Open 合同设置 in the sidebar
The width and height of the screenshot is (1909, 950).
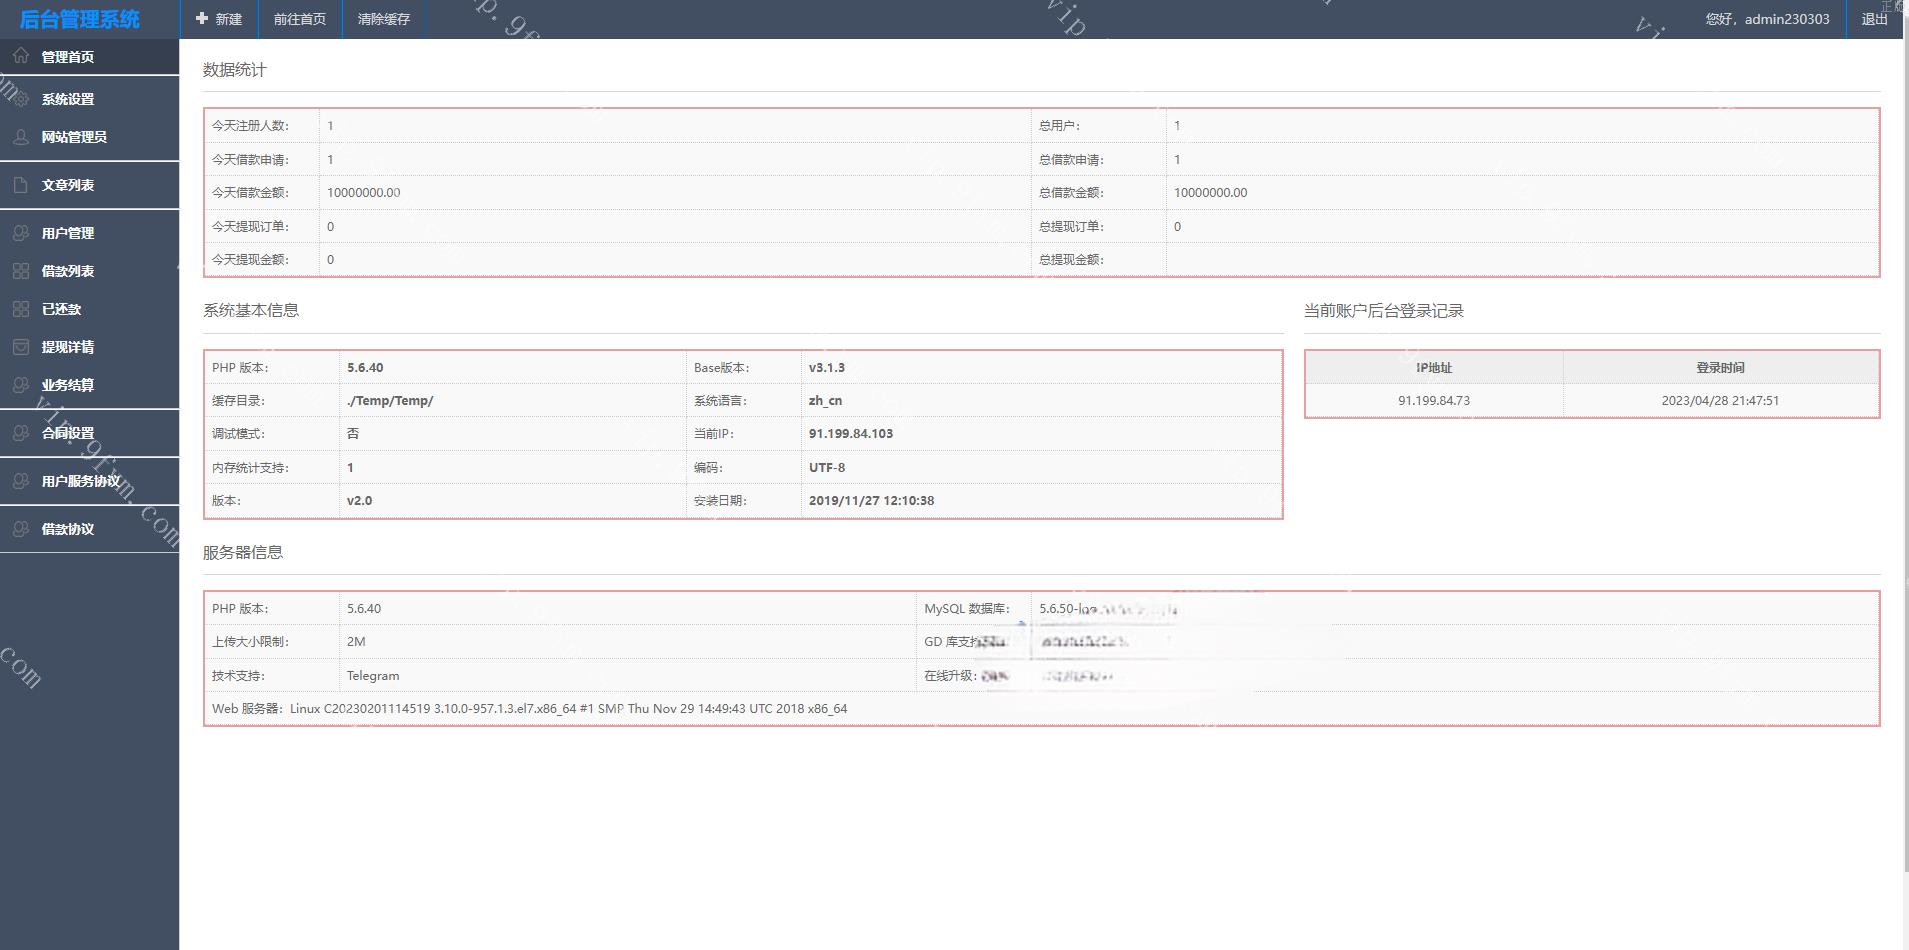pyautogui.click(x=68, y=433)
